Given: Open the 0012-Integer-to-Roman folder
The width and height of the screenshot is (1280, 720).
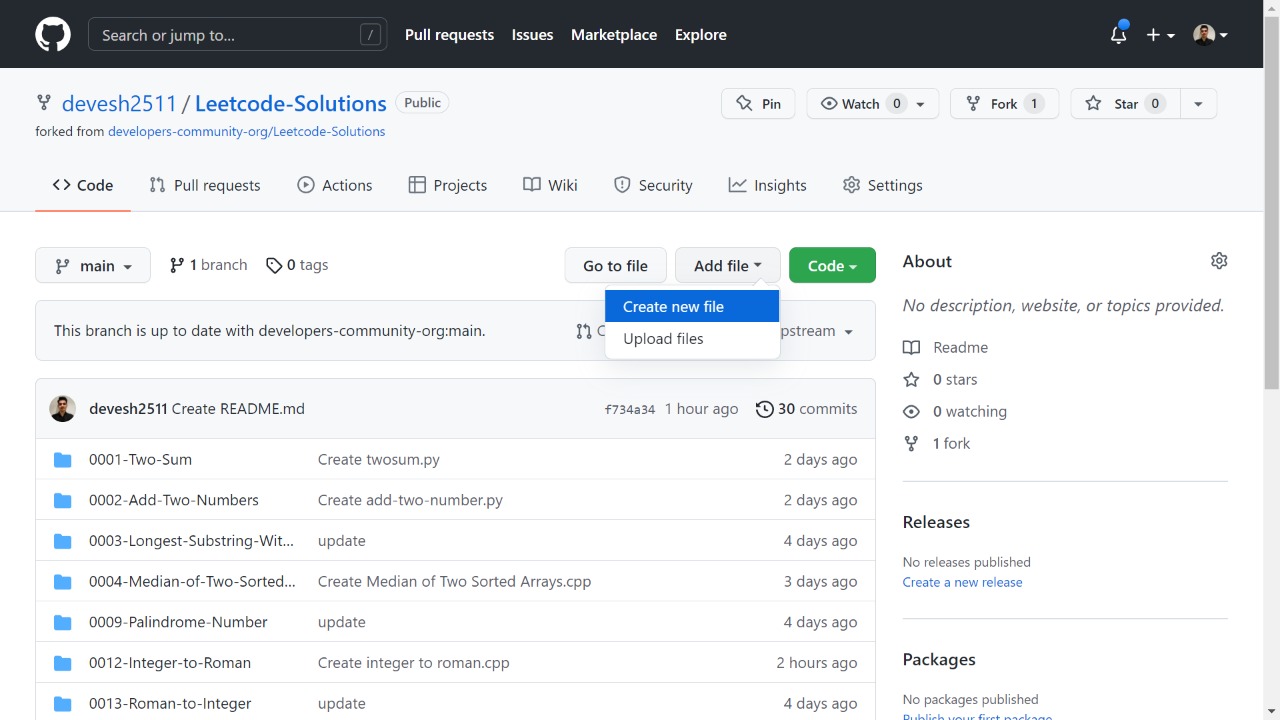Looking at the screenshot, I should 170,663.
